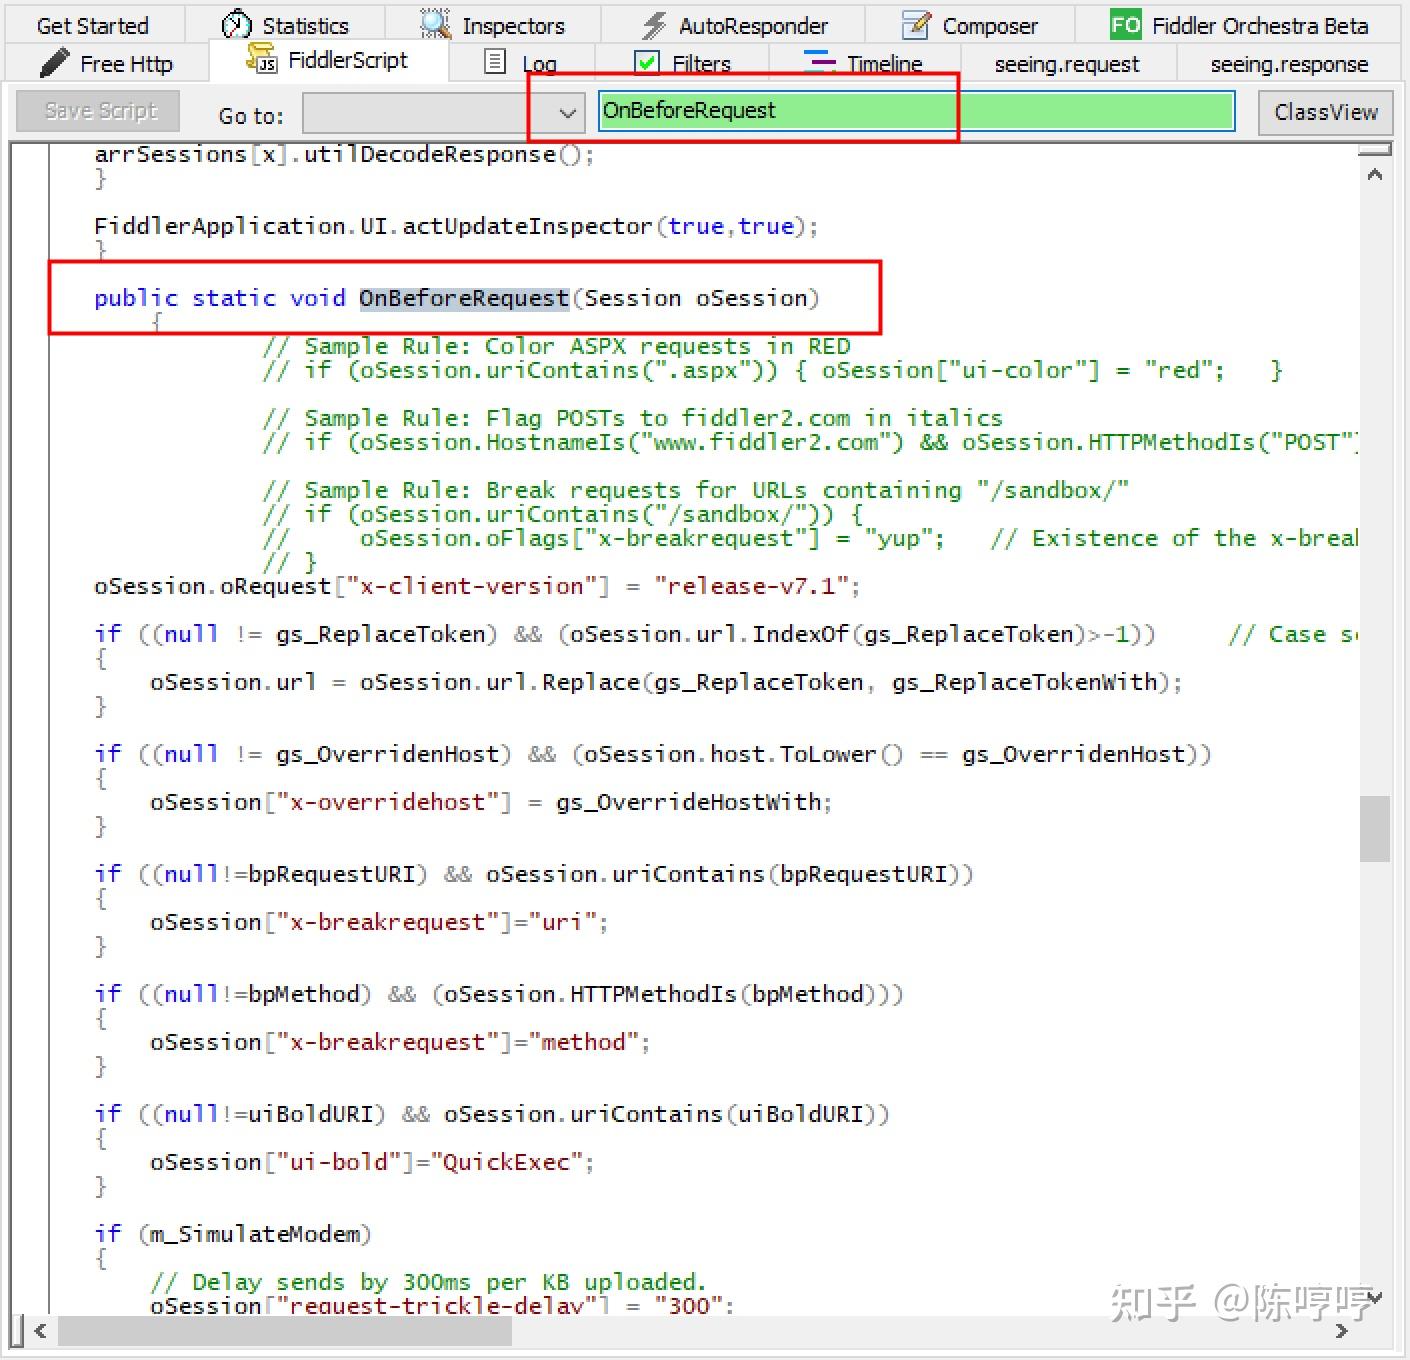1410x1360 pixels.
Task: Toggle the Filters tab checkbox
Action: 647,63
